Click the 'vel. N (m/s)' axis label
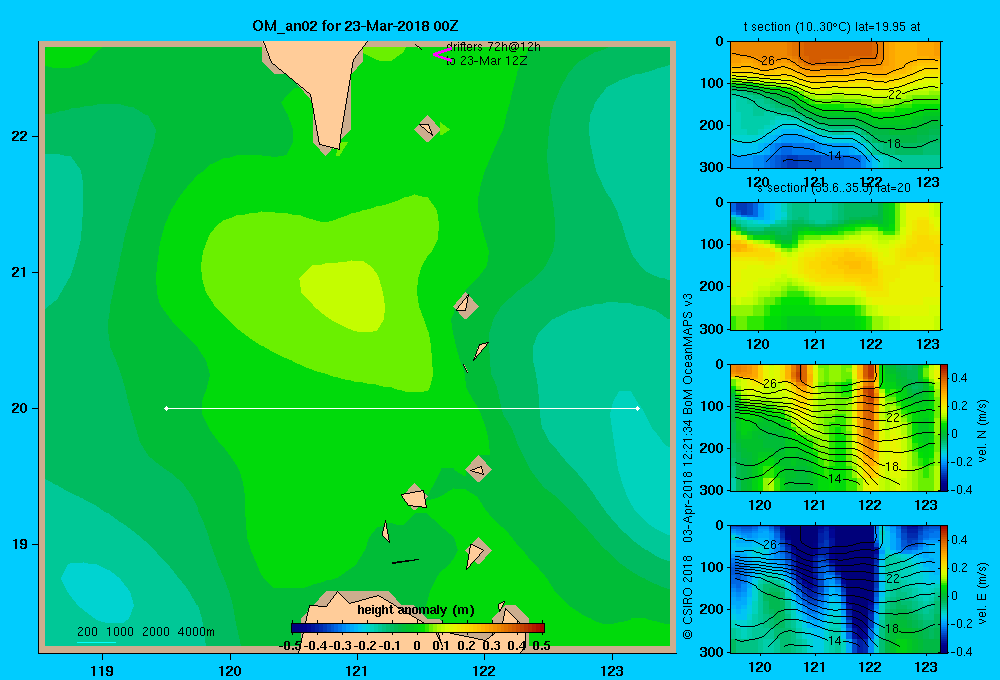Image resolution: width=1000 pixels, height=680 pixels. click(982, 431)
